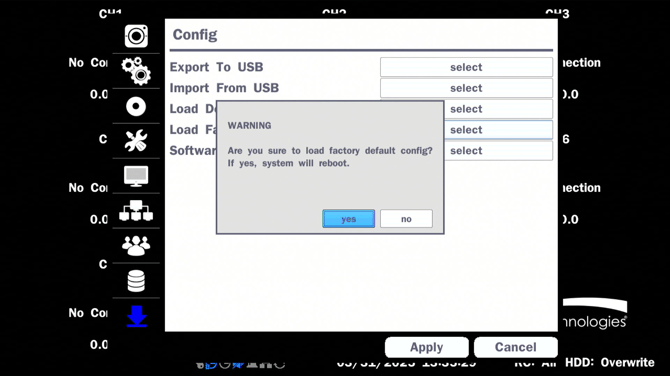The height and width of the screenshot is (376, 670).
Task: Decline the warning with no button
Action: [x=406, y=219]
